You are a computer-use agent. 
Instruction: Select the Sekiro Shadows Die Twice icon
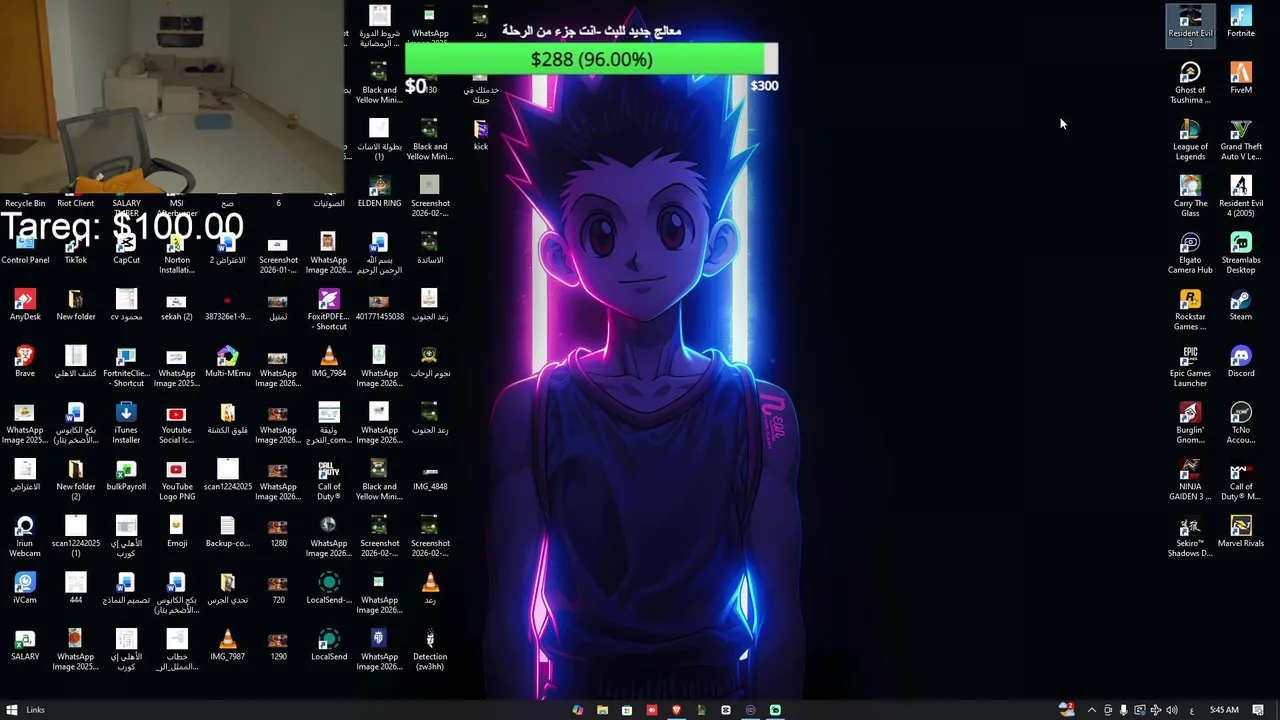[1190, 537]
